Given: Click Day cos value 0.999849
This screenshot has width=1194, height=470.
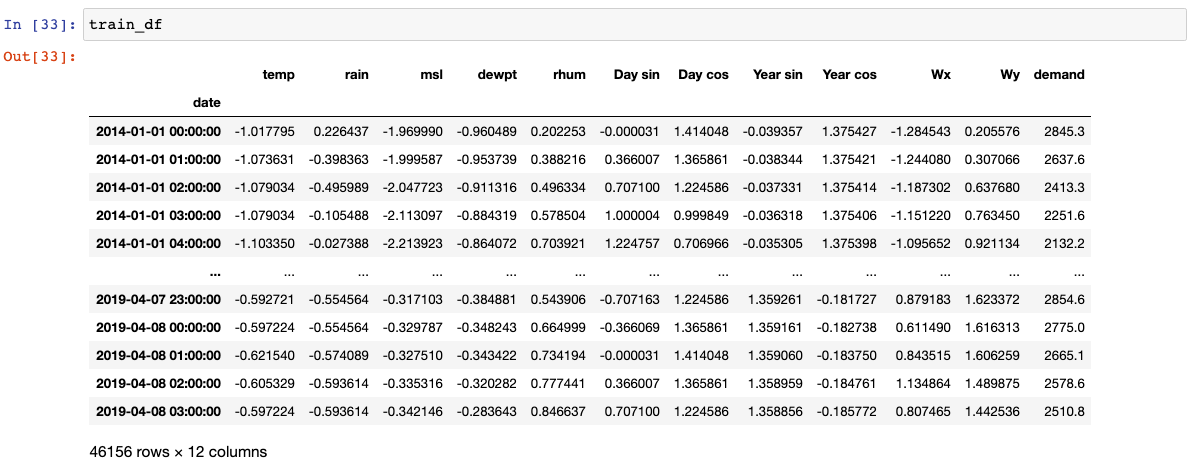Looking at the screenshot, I should (x=701, y=216).
